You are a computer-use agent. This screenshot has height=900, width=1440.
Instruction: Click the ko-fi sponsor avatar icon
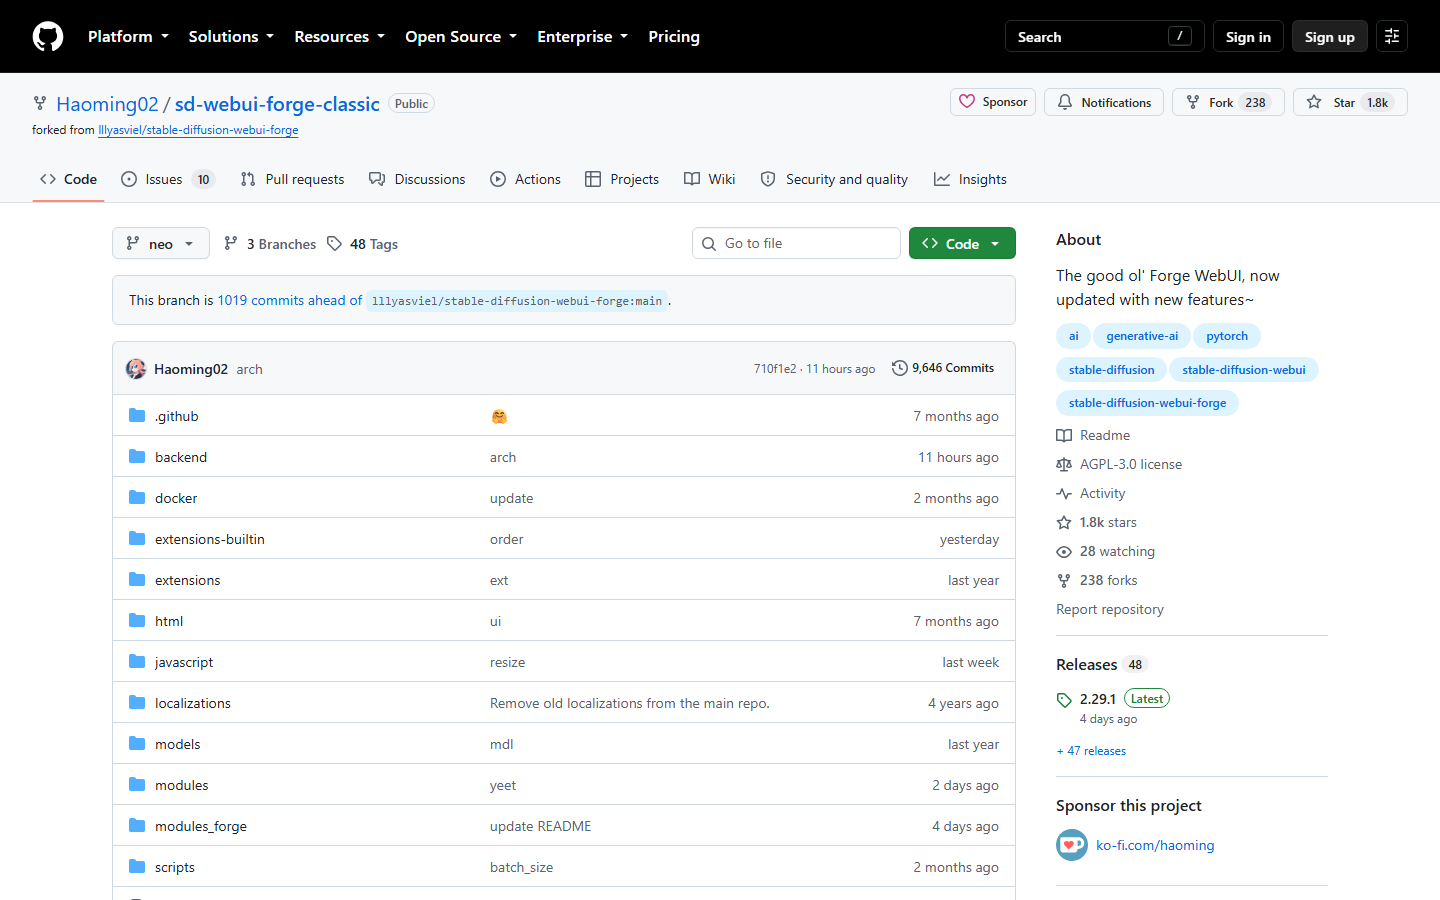pos(1072,845)
